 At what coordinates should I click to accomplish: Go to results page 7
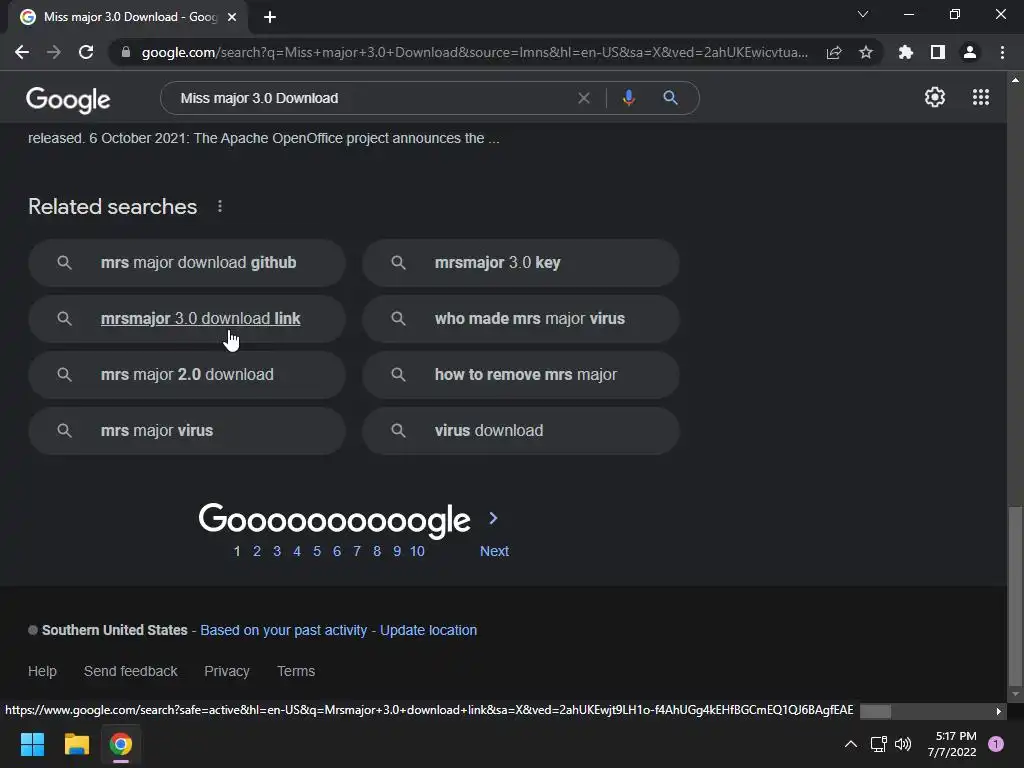[x=357, y=551]
